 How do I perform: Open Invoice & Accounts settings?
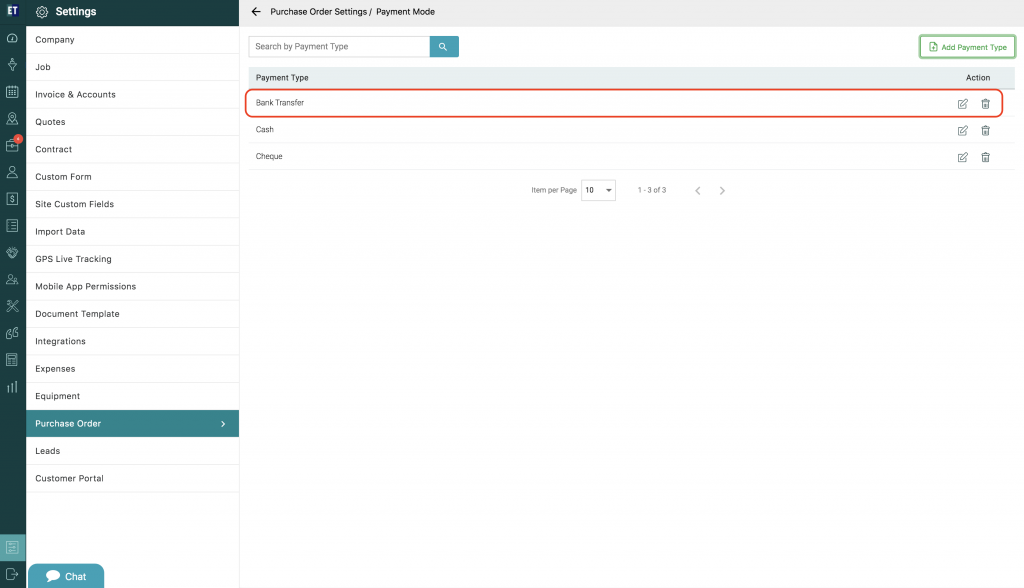pos(133,95)
